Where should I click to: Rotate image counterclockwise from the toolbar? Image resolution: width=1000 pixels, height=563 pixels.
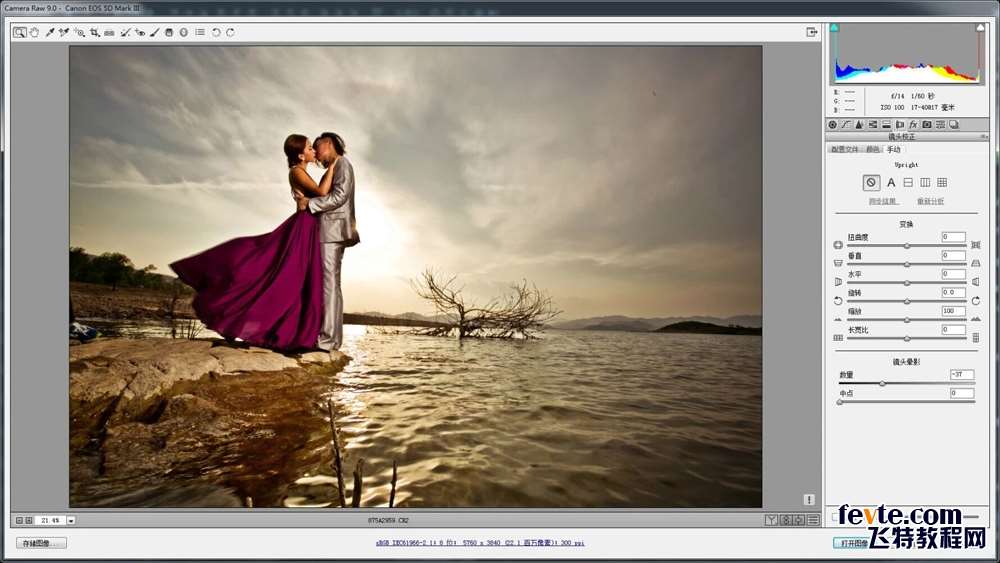pos(216,32)
